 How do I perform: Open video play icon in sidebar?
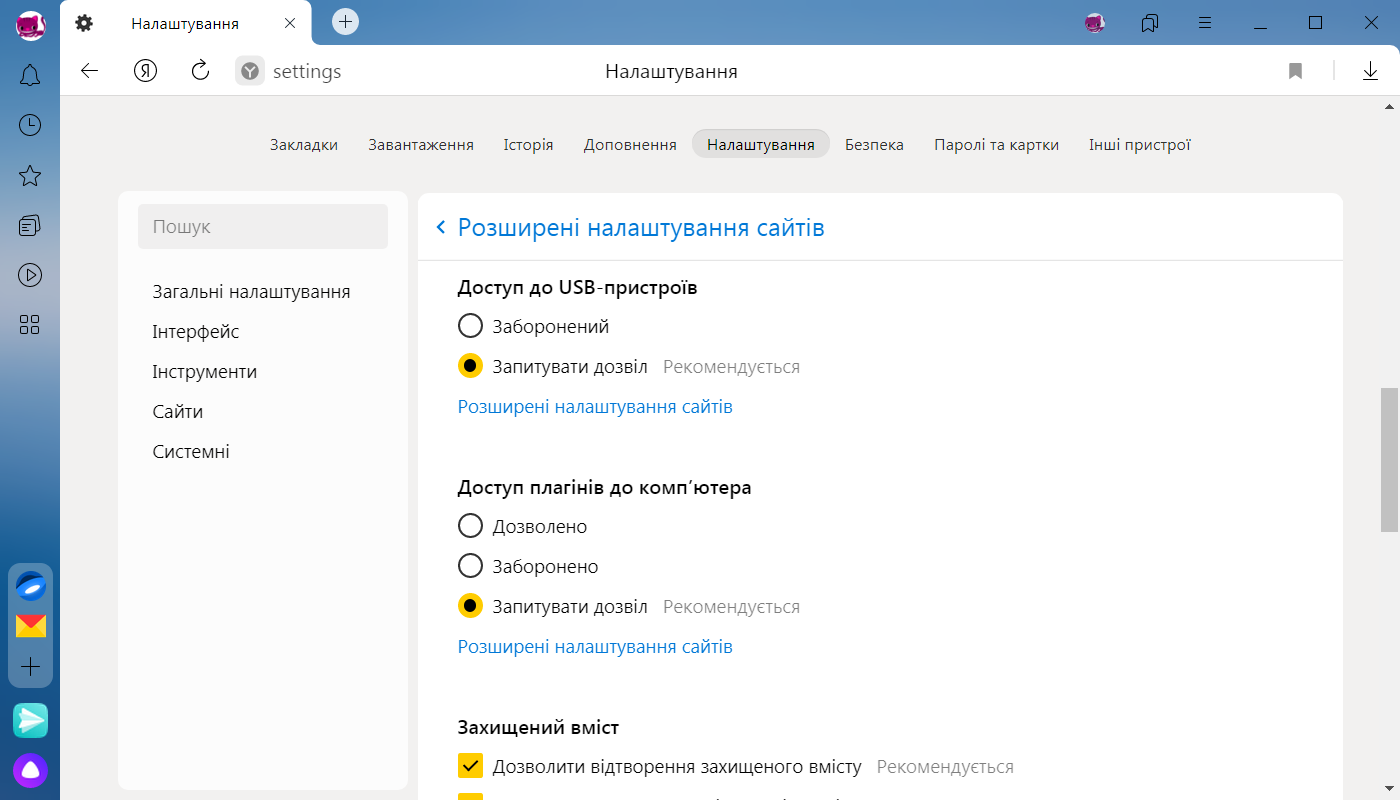pyautogui.click(x=30, y=275)
